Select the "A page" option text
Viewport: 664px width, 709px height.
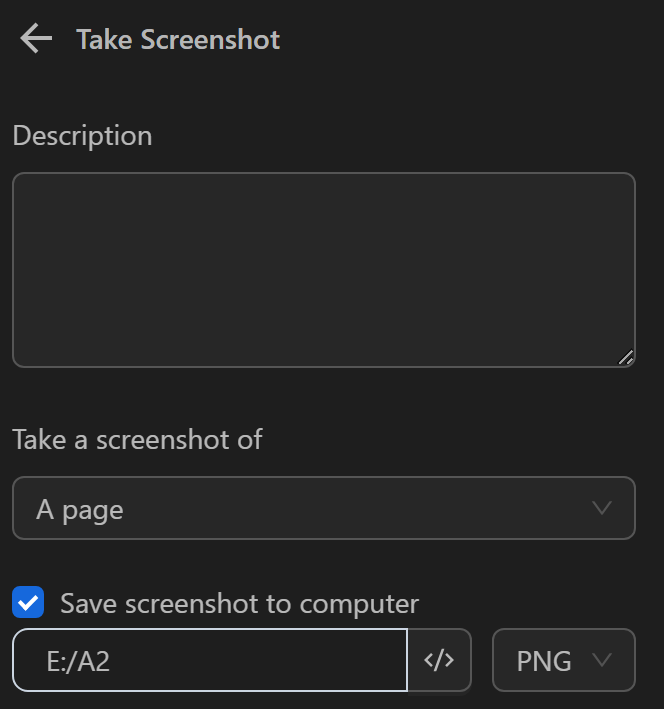(80, 510)
